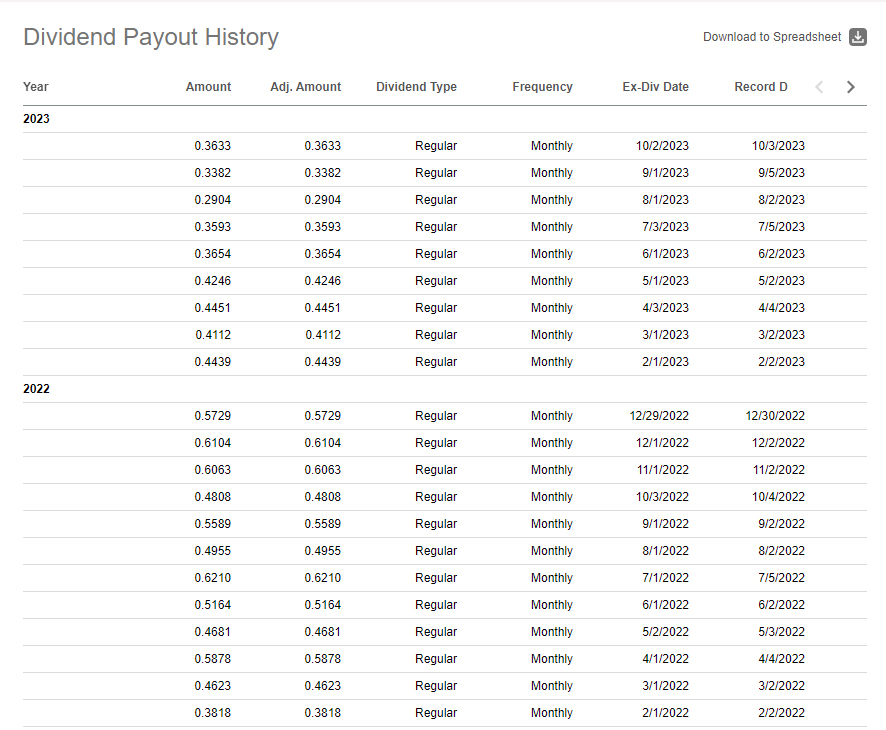The width and height of the screenshot is (886, 730).
Task: Click the 2023 year group row
Action: [x=445, y=119]
